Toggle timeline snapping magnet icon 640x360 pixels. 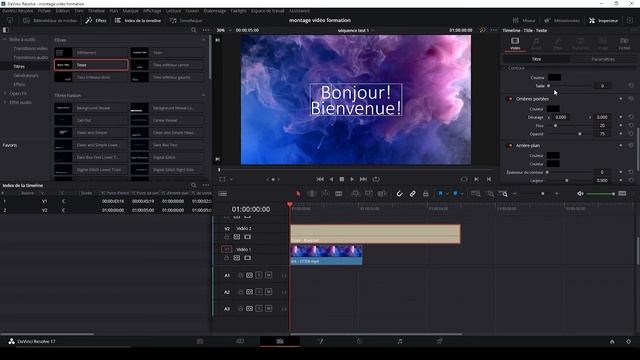[x=399, y=193]
